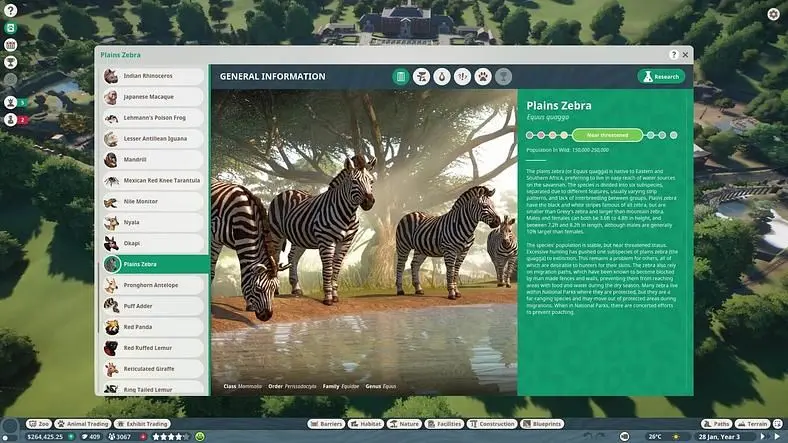Switch to paw print Reproduction tab icon
Viewport: 788px width, 443px height.
pos(483,77)
